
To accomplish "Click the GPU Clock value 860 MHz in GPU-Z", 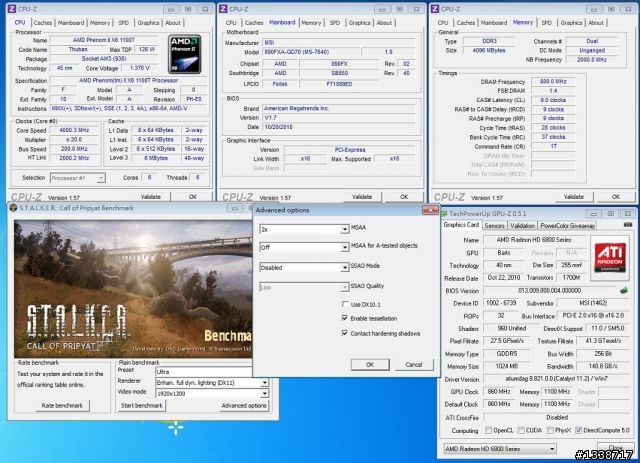I will [499, 392].
